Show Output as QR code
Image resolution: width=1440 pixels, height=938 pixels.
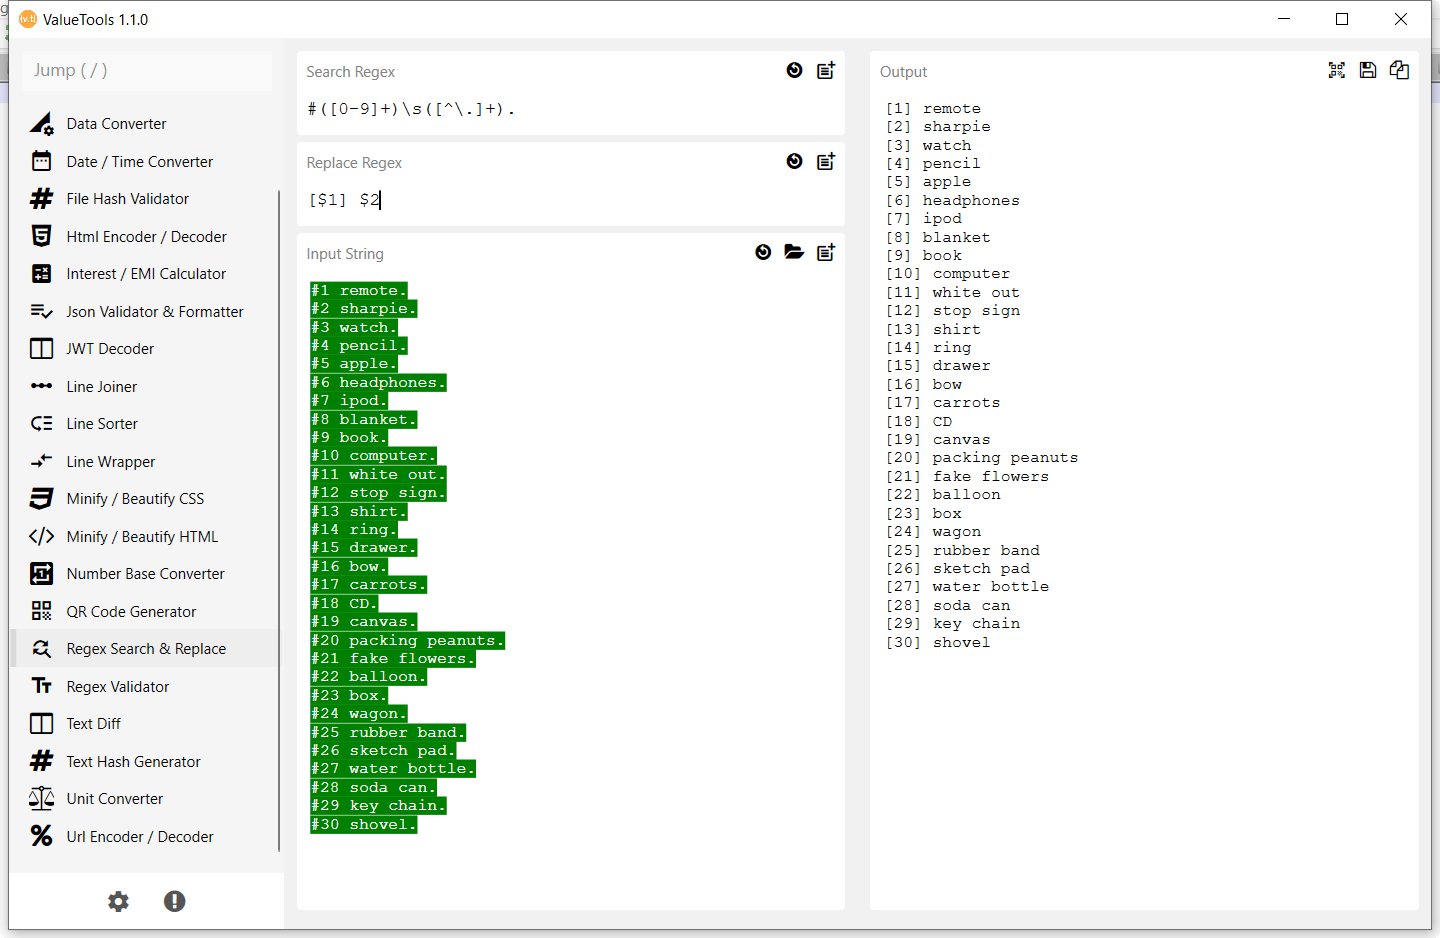1337,70
